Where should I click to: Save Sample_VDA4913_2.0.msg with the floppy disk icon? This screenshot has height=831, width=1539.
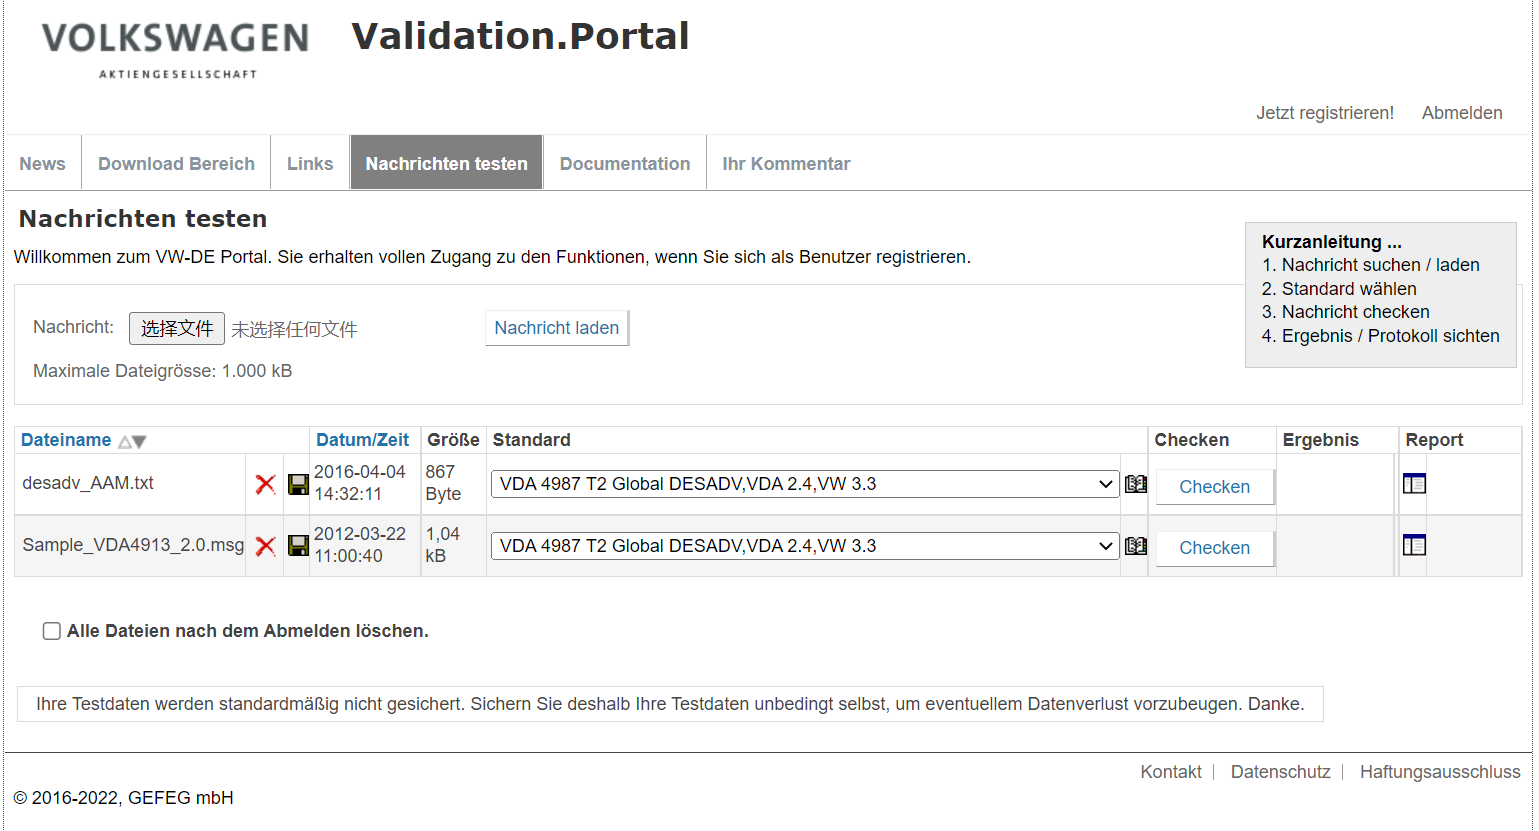(298, 546)
